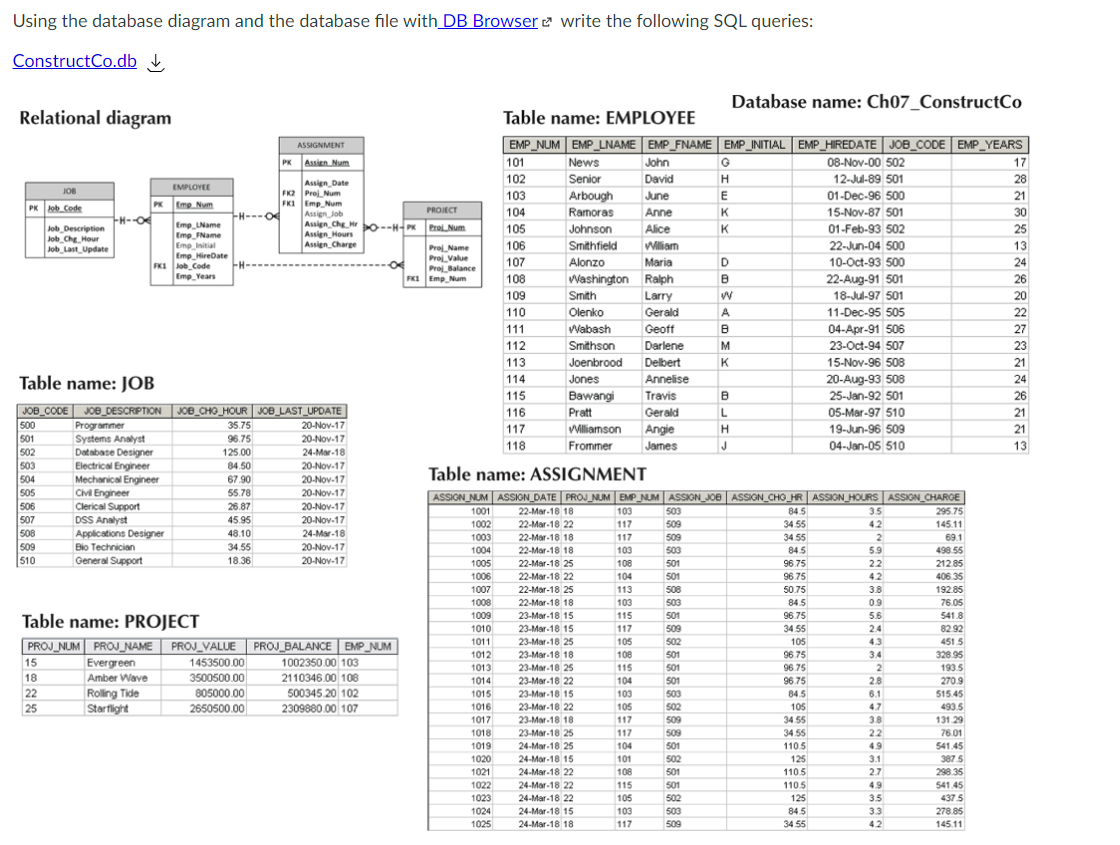Click the Relational diagram image
Screen dimensions: 1120x845
254,212
